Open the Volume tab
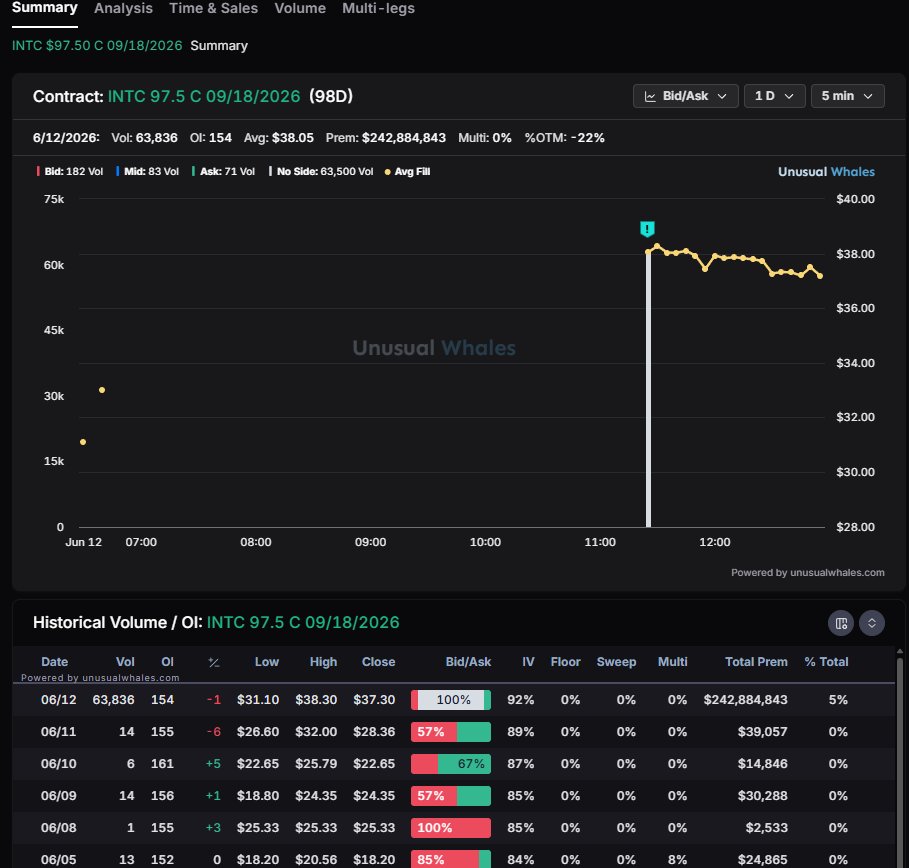The width and height of the screenshot is (909, 868). click(x=300, y=8)
